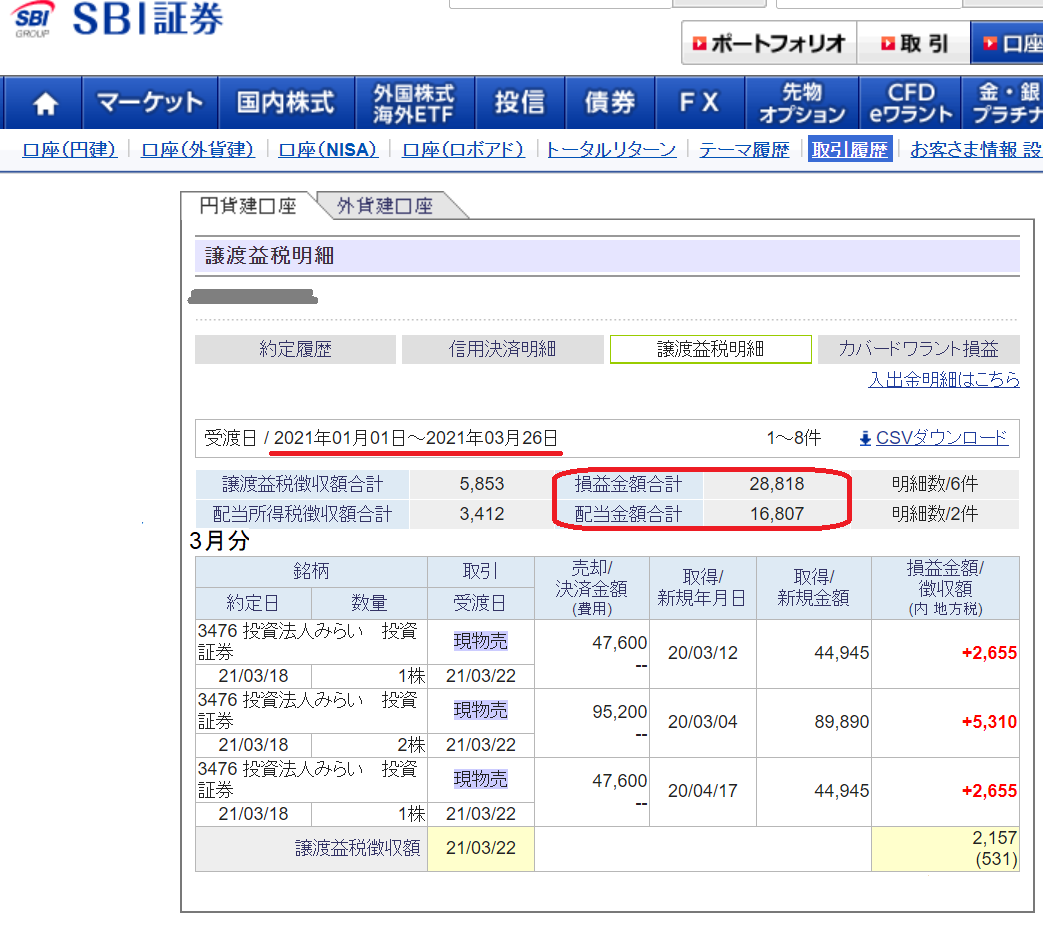
Task: Switch to the 外貨建口座 tab
Action: tap(385, 206)
